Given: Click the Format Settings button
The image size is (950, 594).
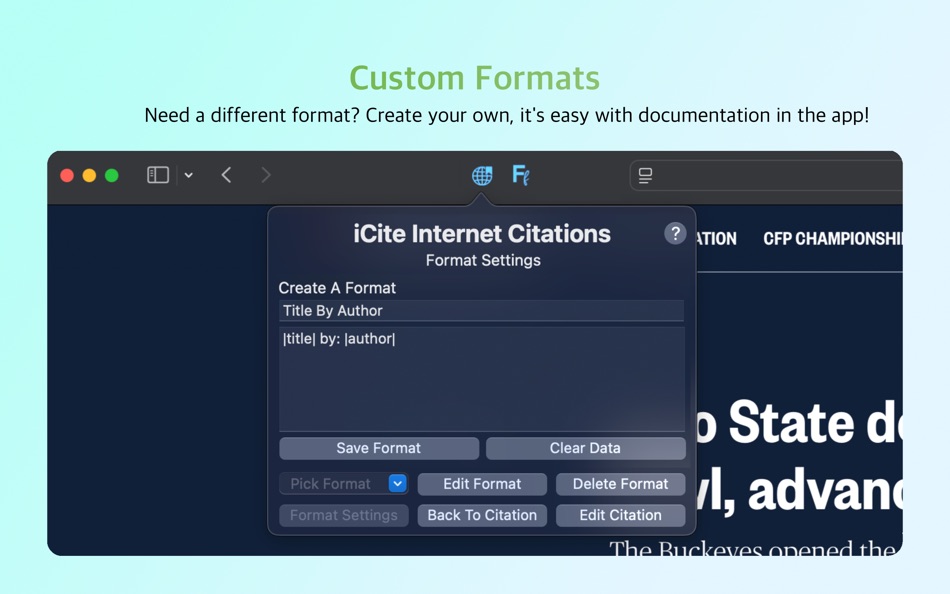Looking at the screenshot, I should pos(344,515).
